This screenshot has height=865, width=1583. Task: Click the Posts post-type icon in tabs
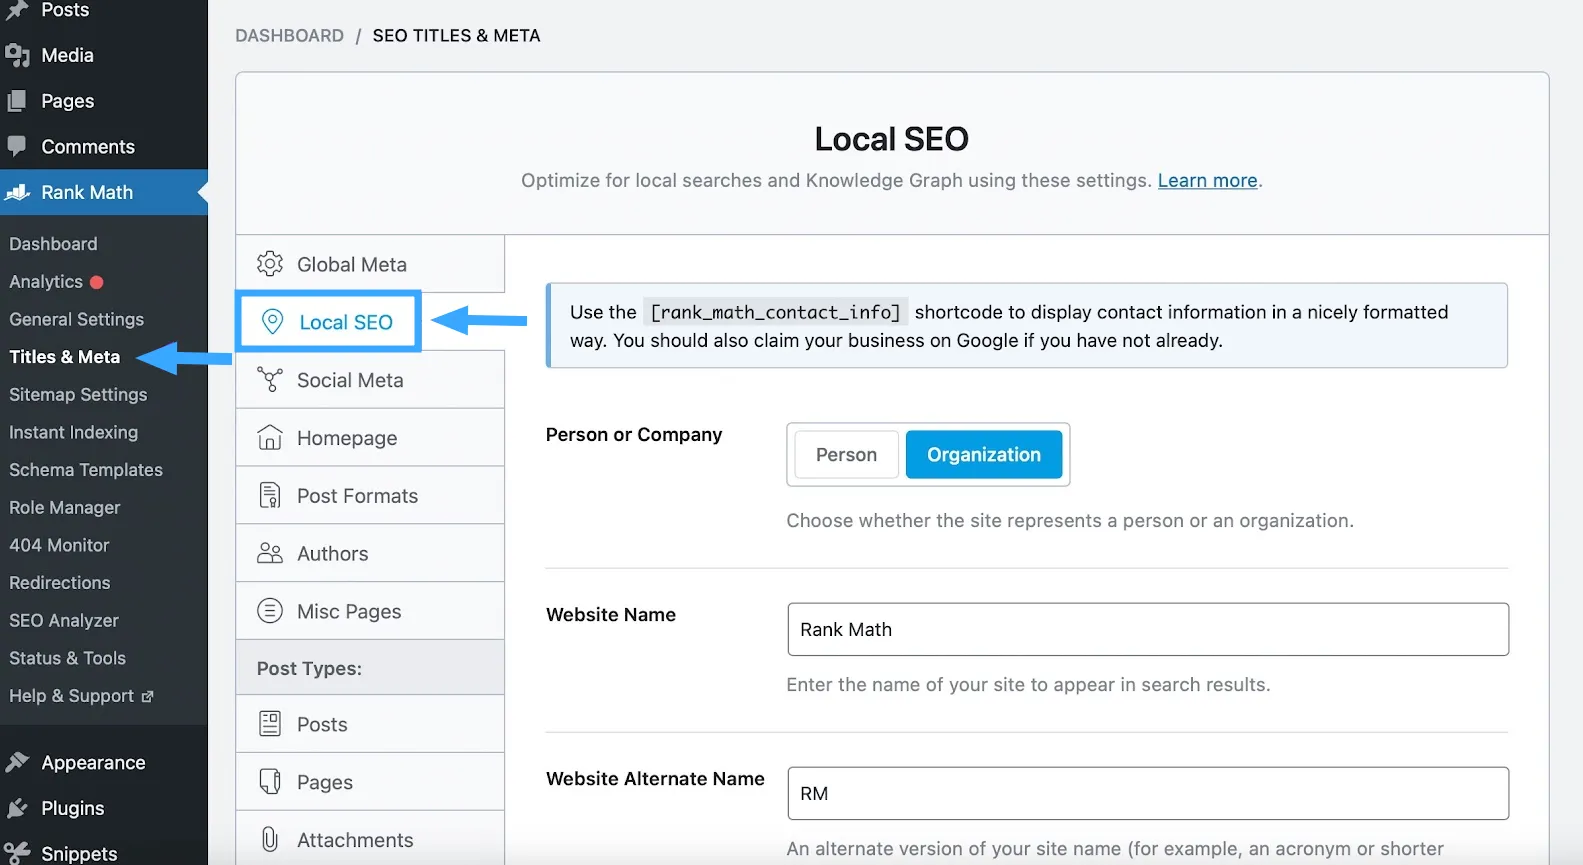270,723
